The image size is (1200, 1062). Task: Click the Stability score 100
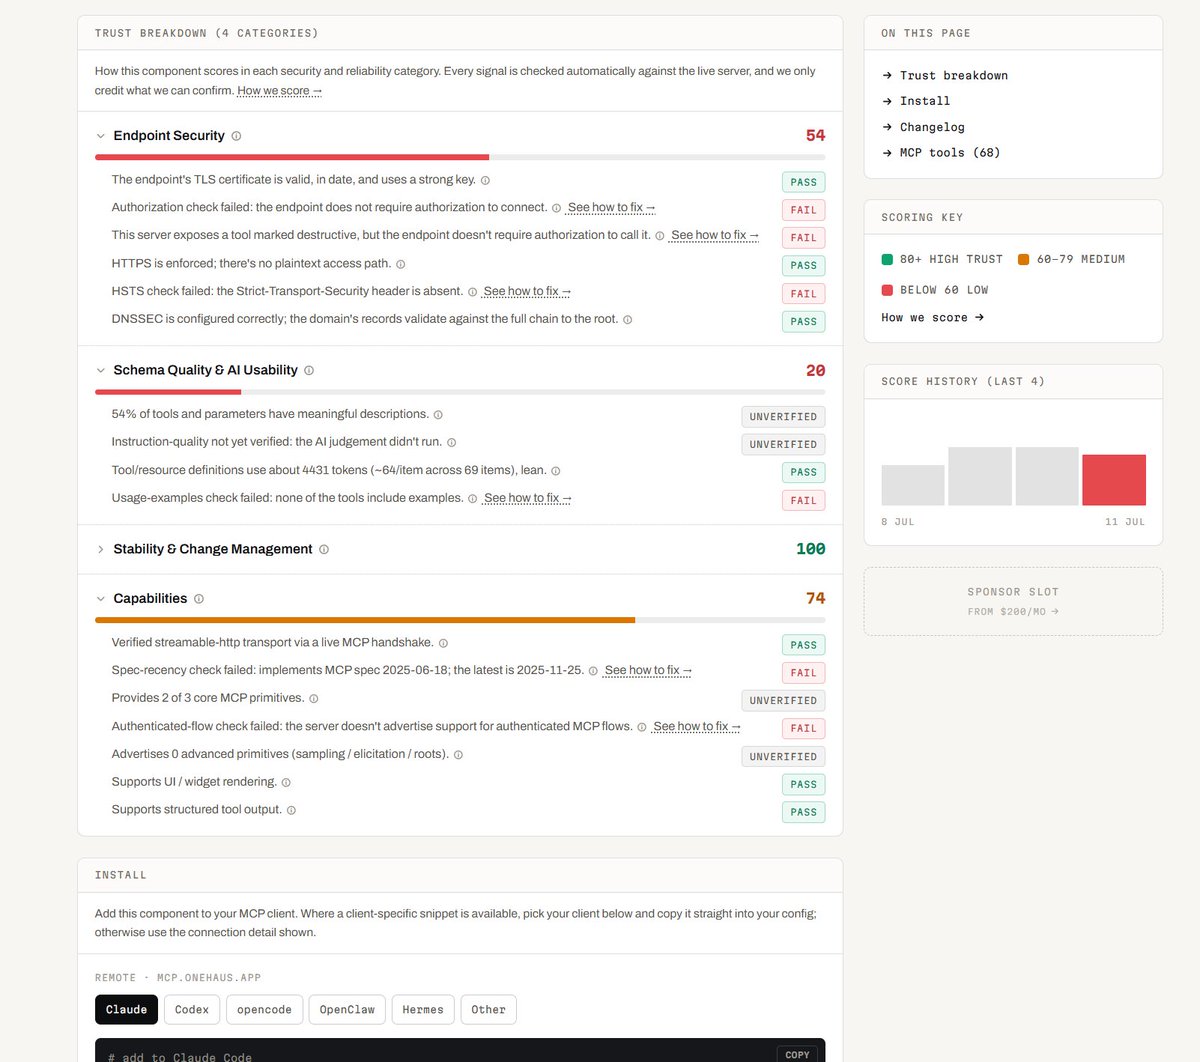click(811, 549)
